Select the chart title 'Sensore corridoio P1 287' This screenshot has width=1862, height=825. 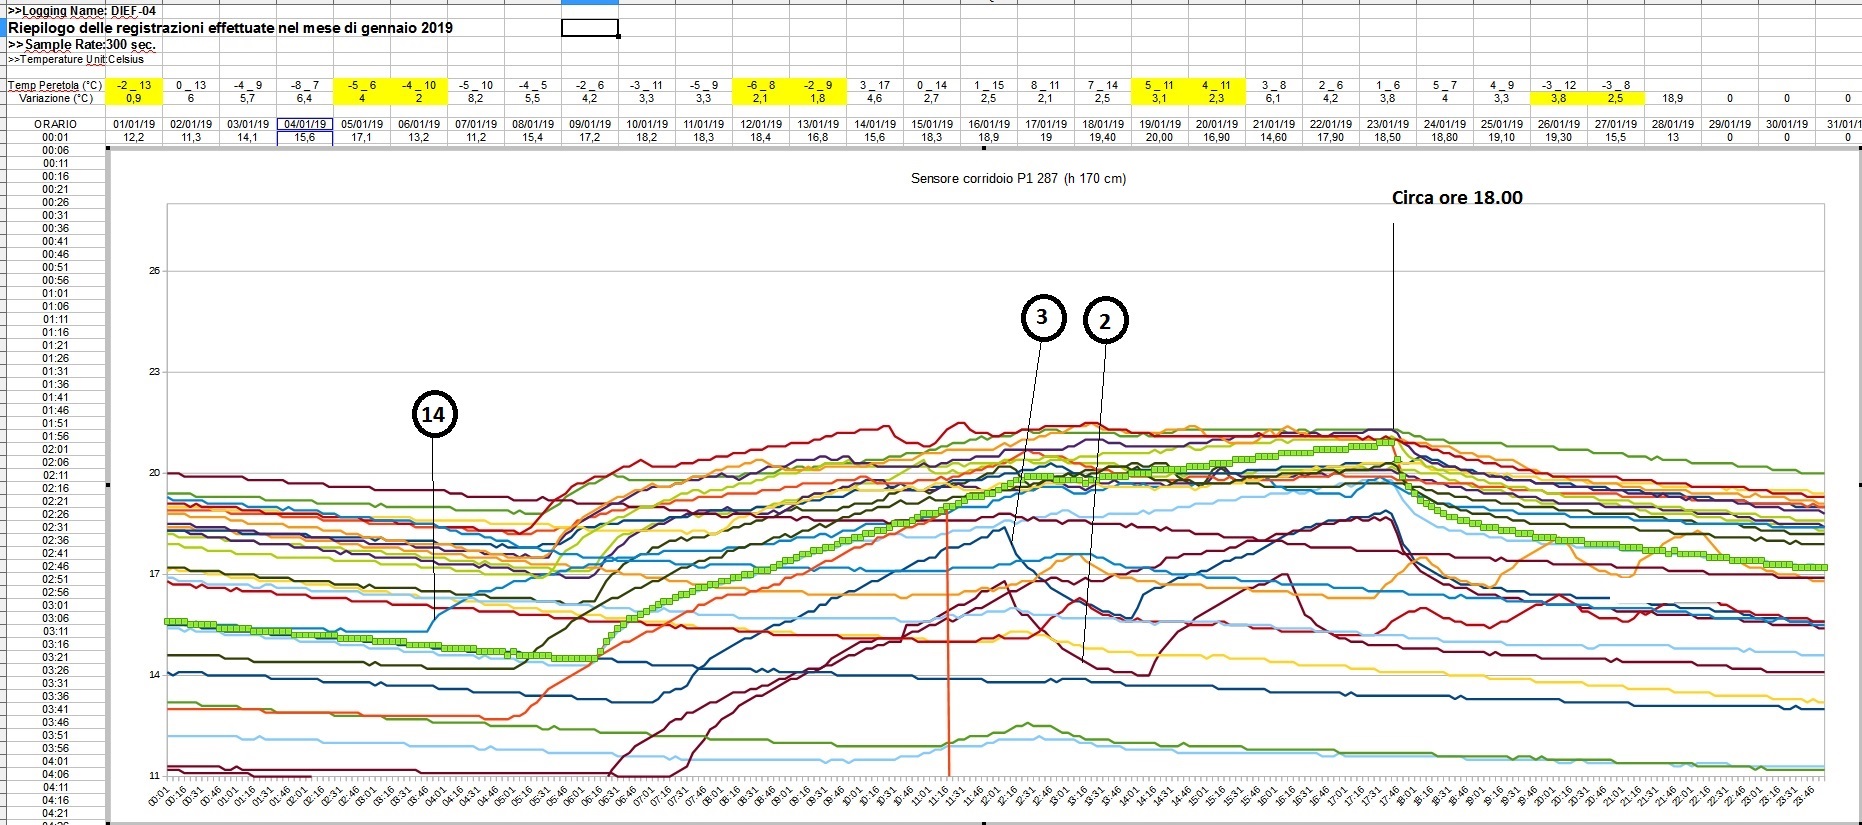[x=1017, y=179]
